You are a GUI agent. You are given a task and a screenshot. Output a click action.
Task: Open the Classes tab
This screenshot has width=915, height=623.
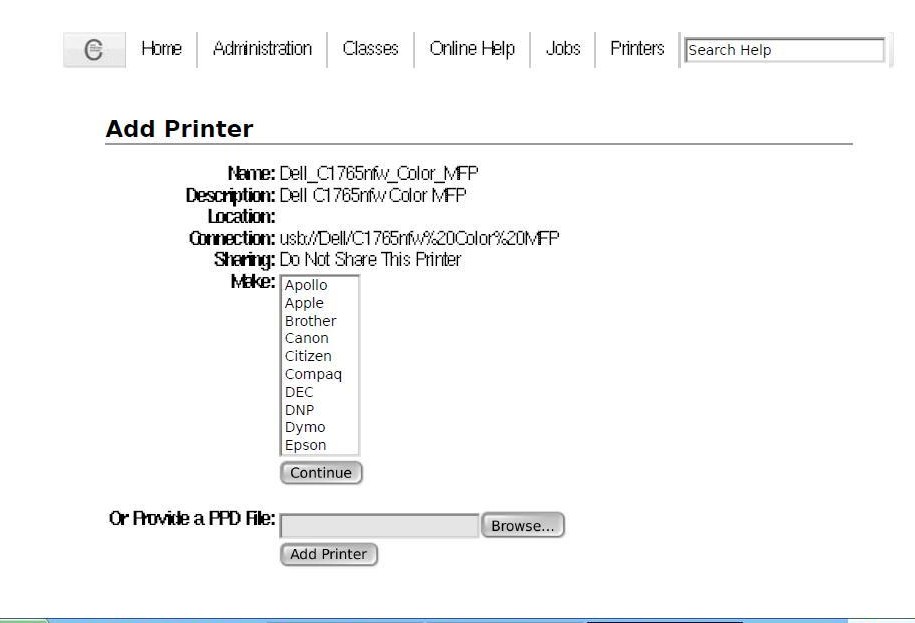pos(371,49)
